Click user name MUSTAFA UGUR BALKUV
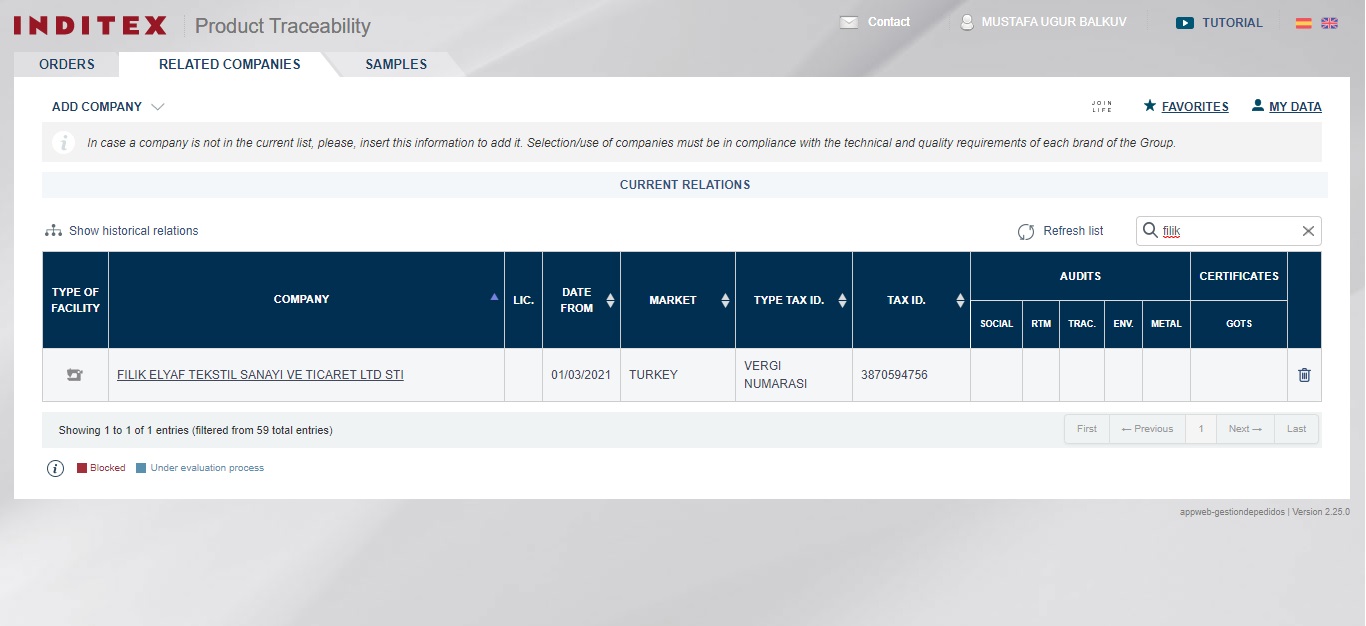This screenshot has width=1366, height=626. coord(1054,22)
